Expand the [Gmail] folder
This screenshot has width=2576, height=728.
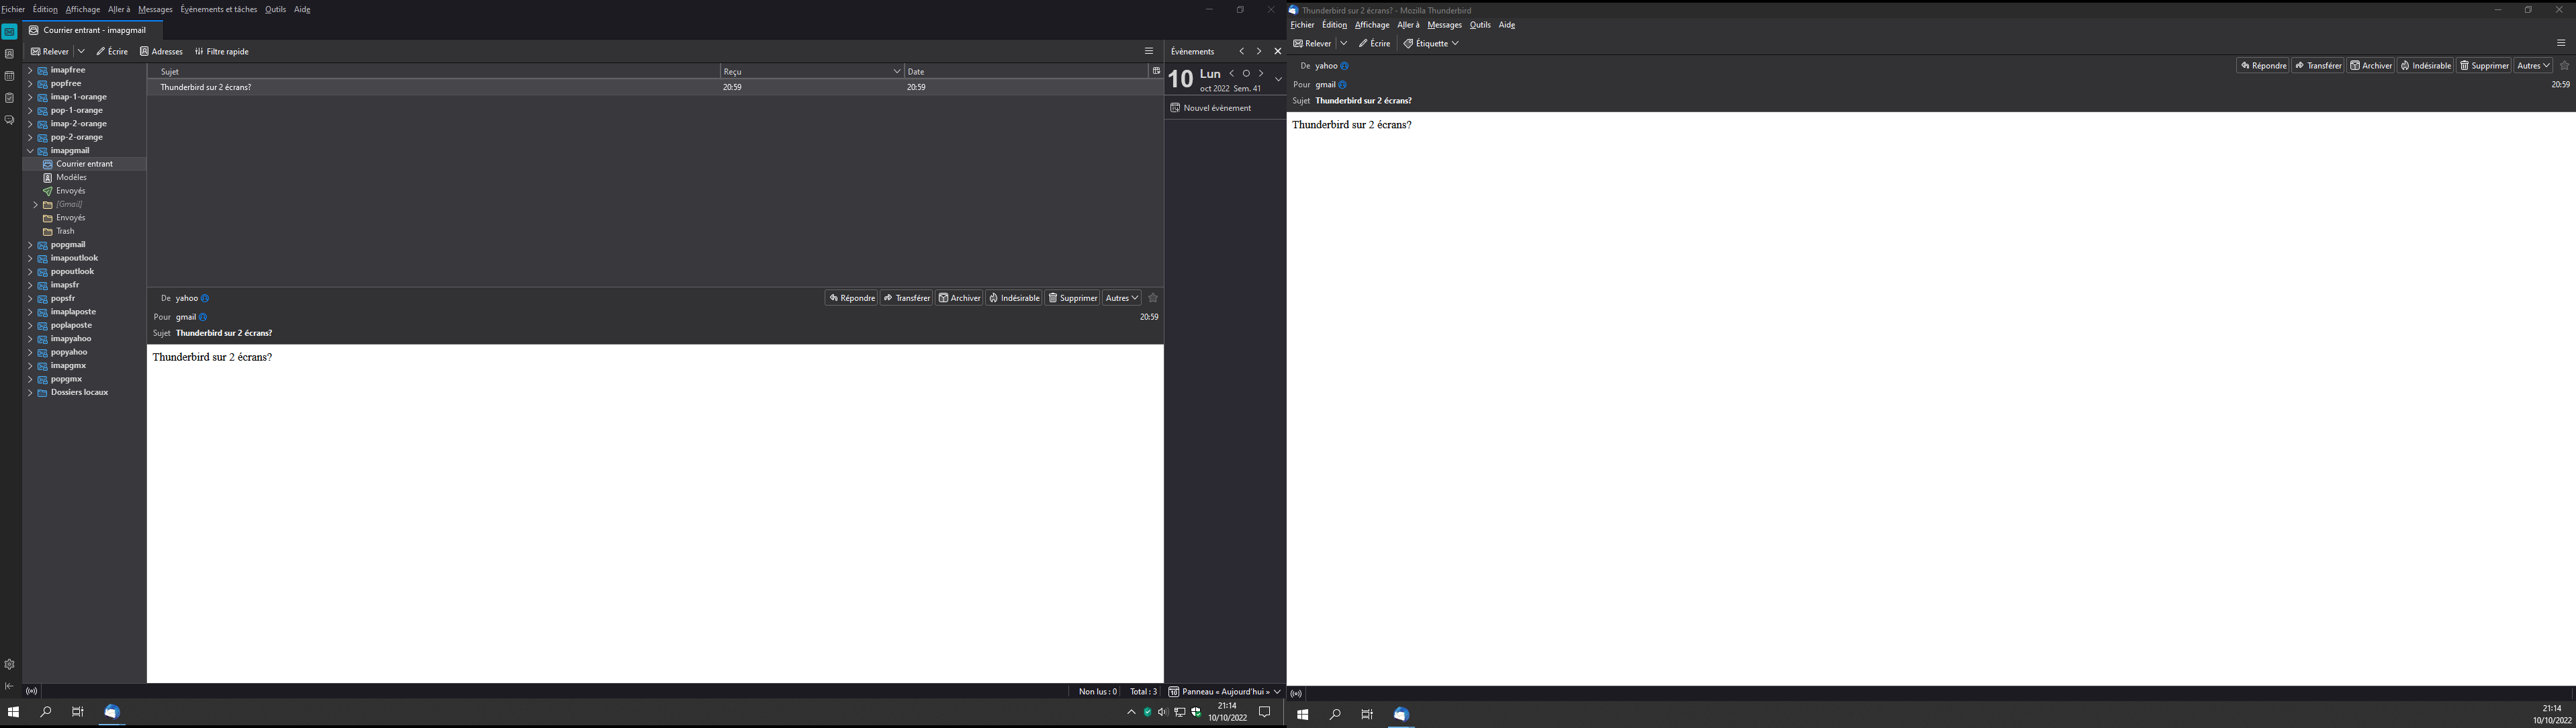click(36, 205)
